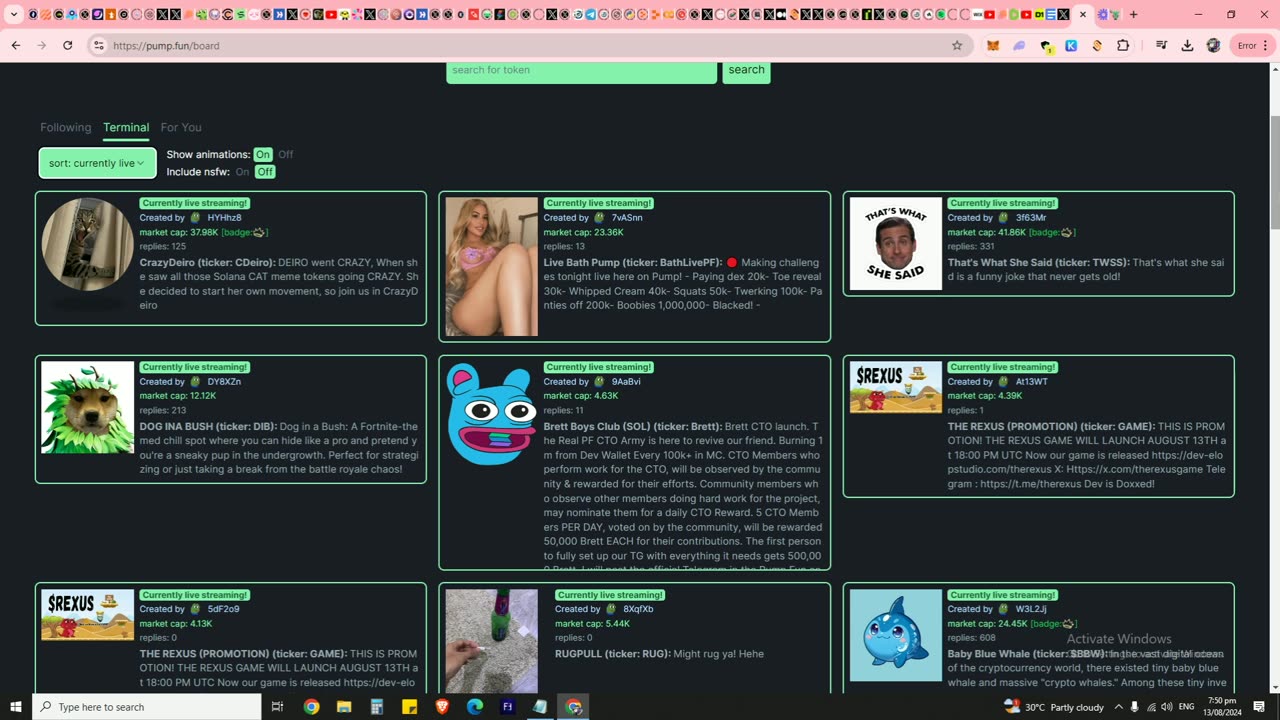Click the Error update chip in Chrome
This screenshot has width=1280, height=720.
click(x=1246, y=45)
